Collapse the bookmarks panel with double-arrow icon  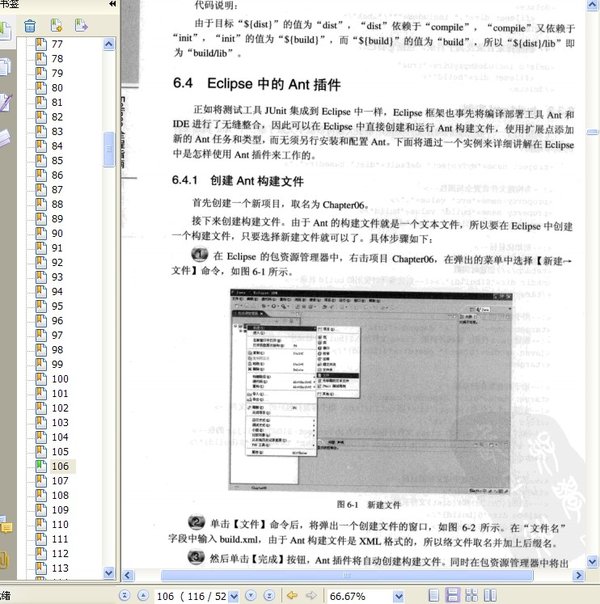[112, 4]
